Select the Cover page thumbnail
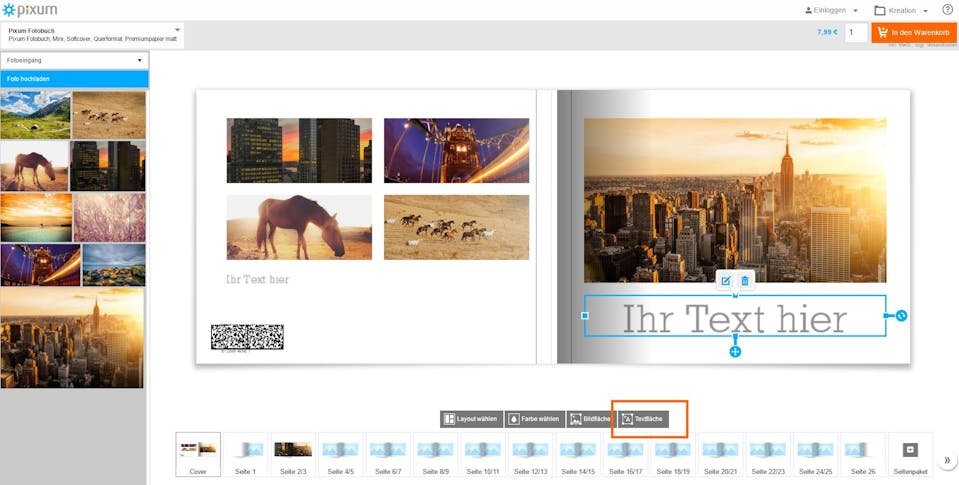959x485 pixels. click(x=198, y=453)
